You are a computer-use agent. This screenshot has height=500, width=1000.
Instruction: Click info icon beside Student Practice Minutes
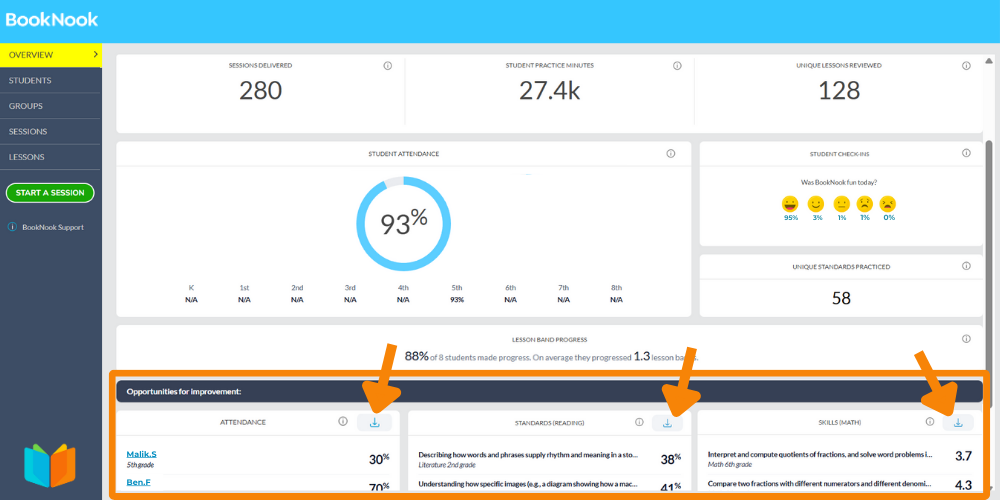677,66
